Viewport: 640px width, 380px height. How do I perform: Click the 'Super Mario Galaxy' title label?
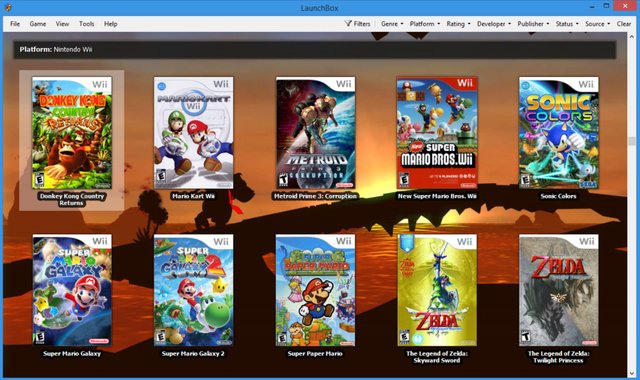[x=72, y=353]
